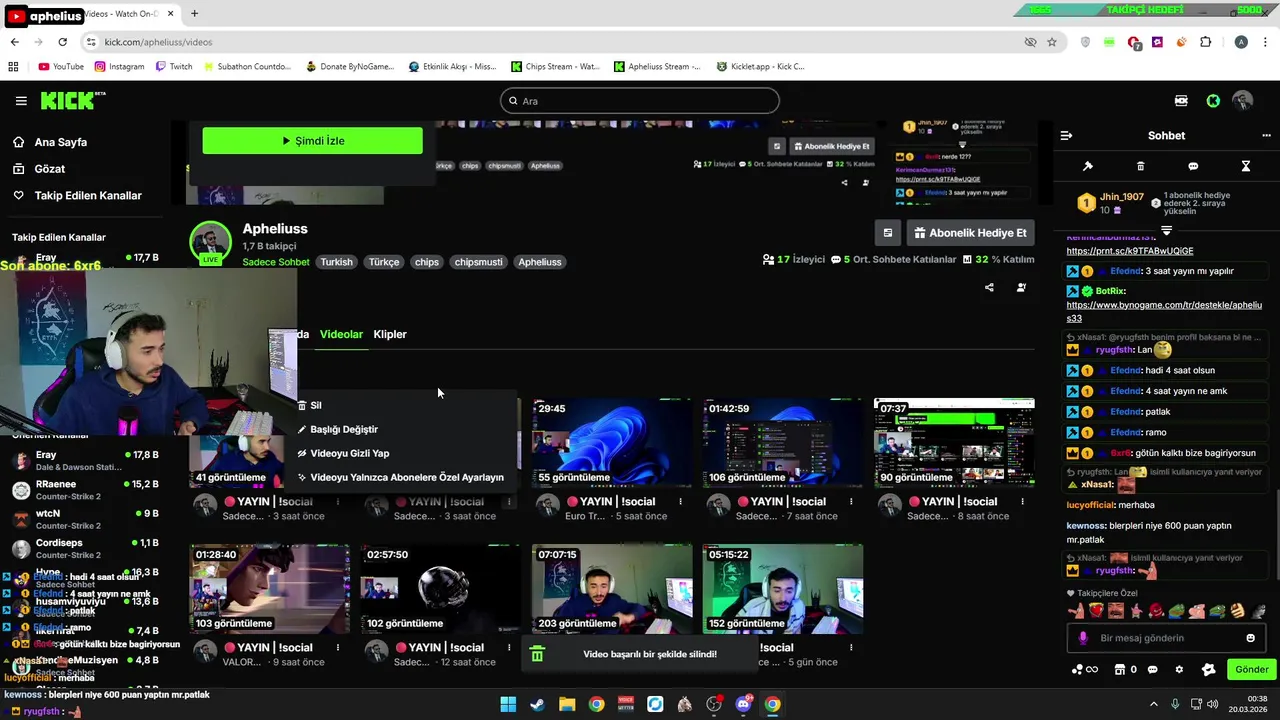Screen dimensions: 1280x720
Task: Reload the browser page
Action: click(62, 42)
